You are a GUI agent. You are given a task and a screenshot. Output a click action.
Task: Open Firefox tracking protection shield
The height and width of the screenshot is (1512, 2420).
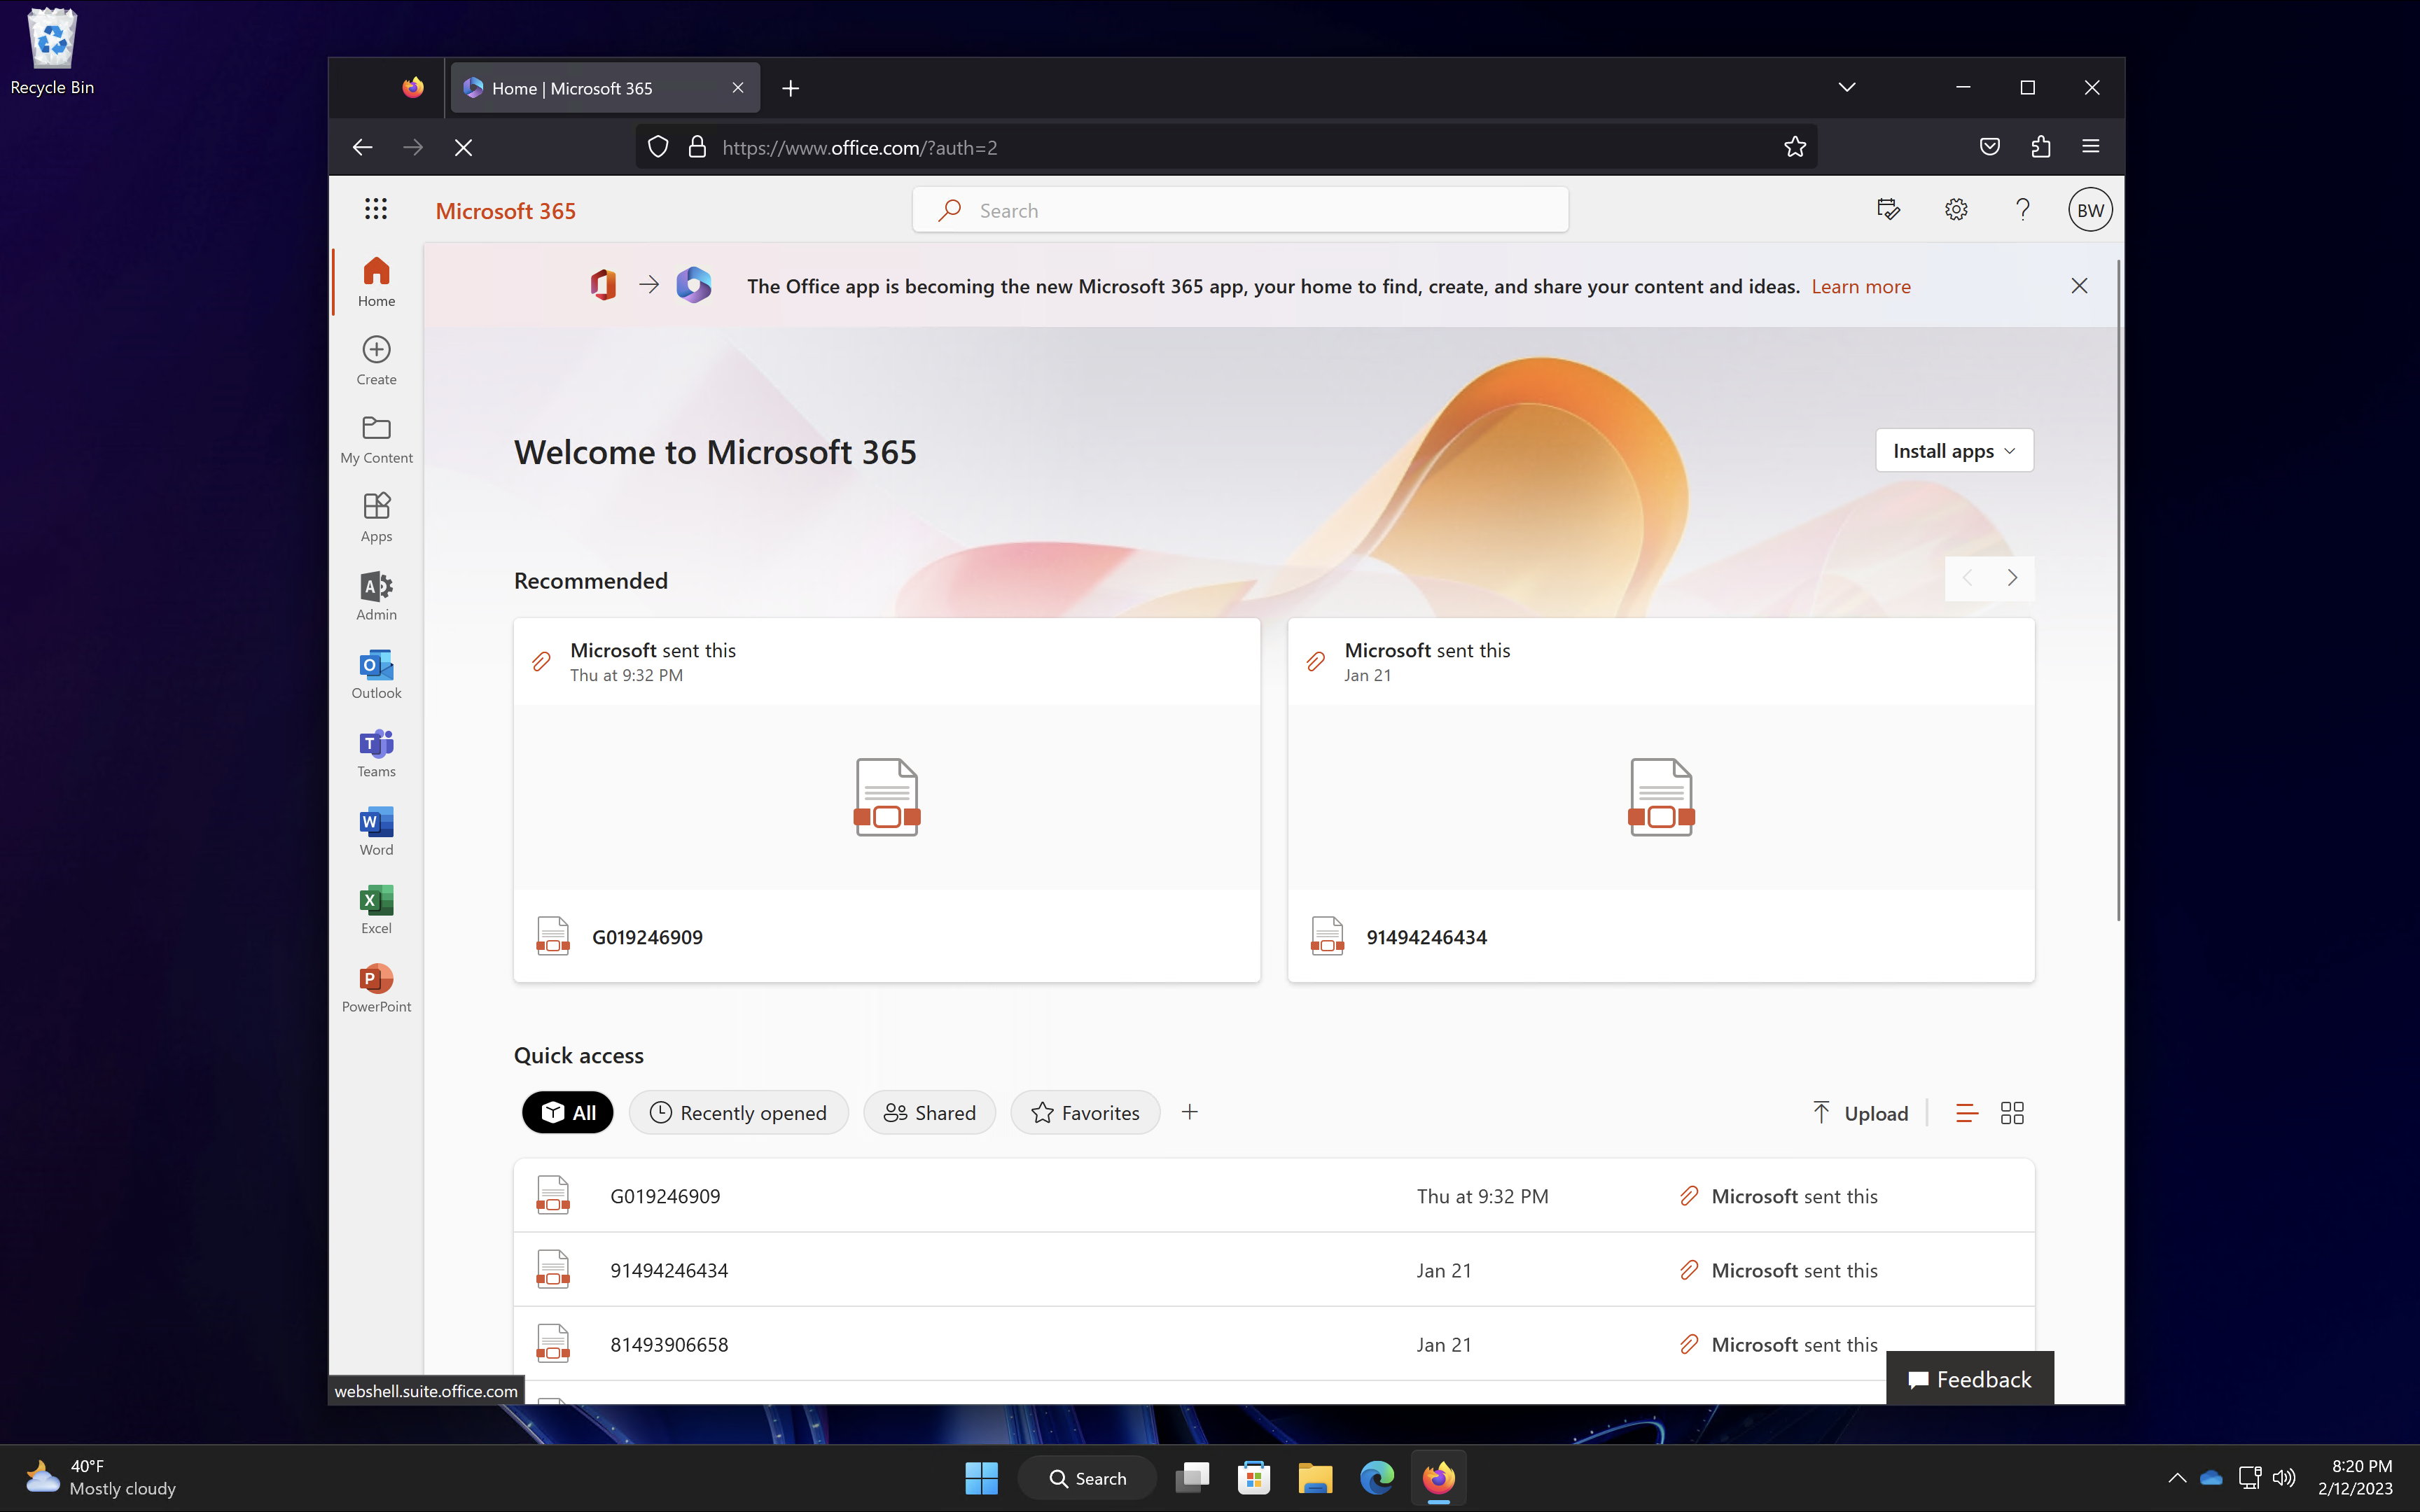pos(658,147)
